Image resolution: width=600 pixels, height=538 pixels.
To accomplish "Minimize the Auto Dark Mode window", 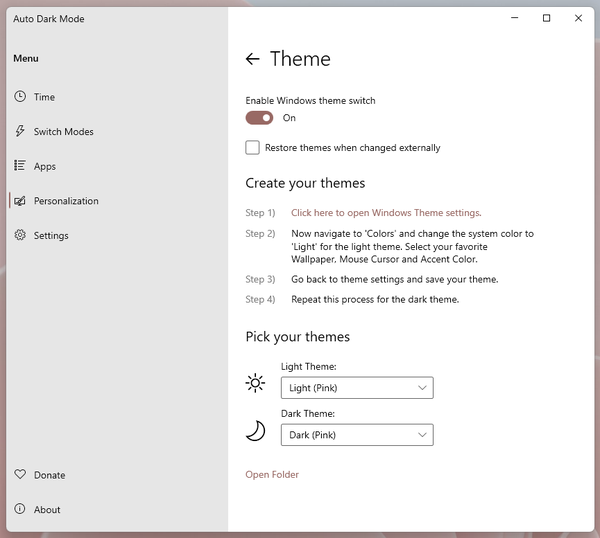I will pyautogui.click(x=514, y=18).
